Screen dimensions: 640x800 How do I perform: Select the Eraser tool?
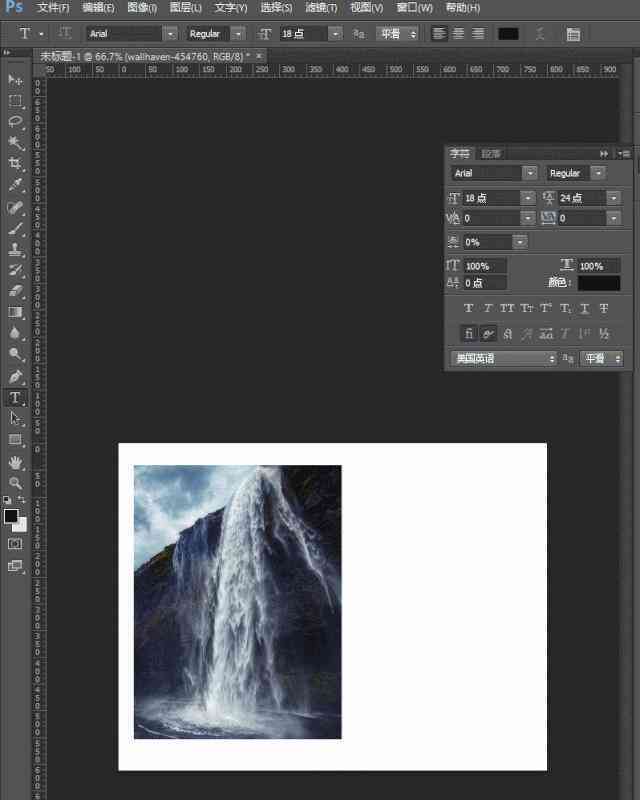click(x=15, y=291)
